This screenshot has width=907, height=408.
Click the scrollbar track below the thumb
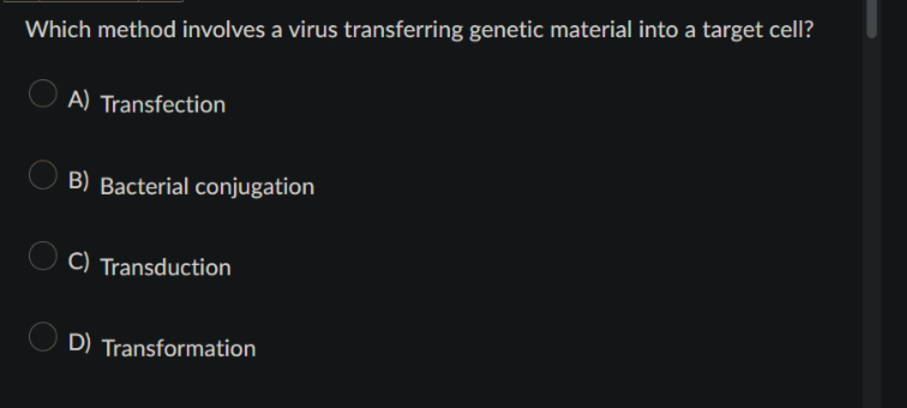872,223
